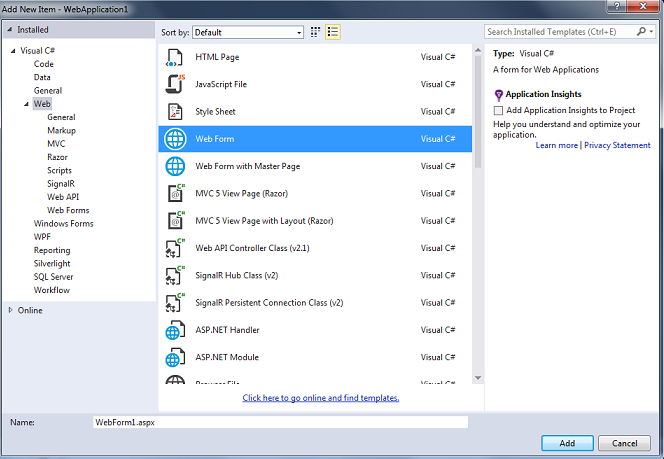Screen dimensions: 664x459
Task: Click Web API Controller Class icon
Action: click(x=175, y=248)
